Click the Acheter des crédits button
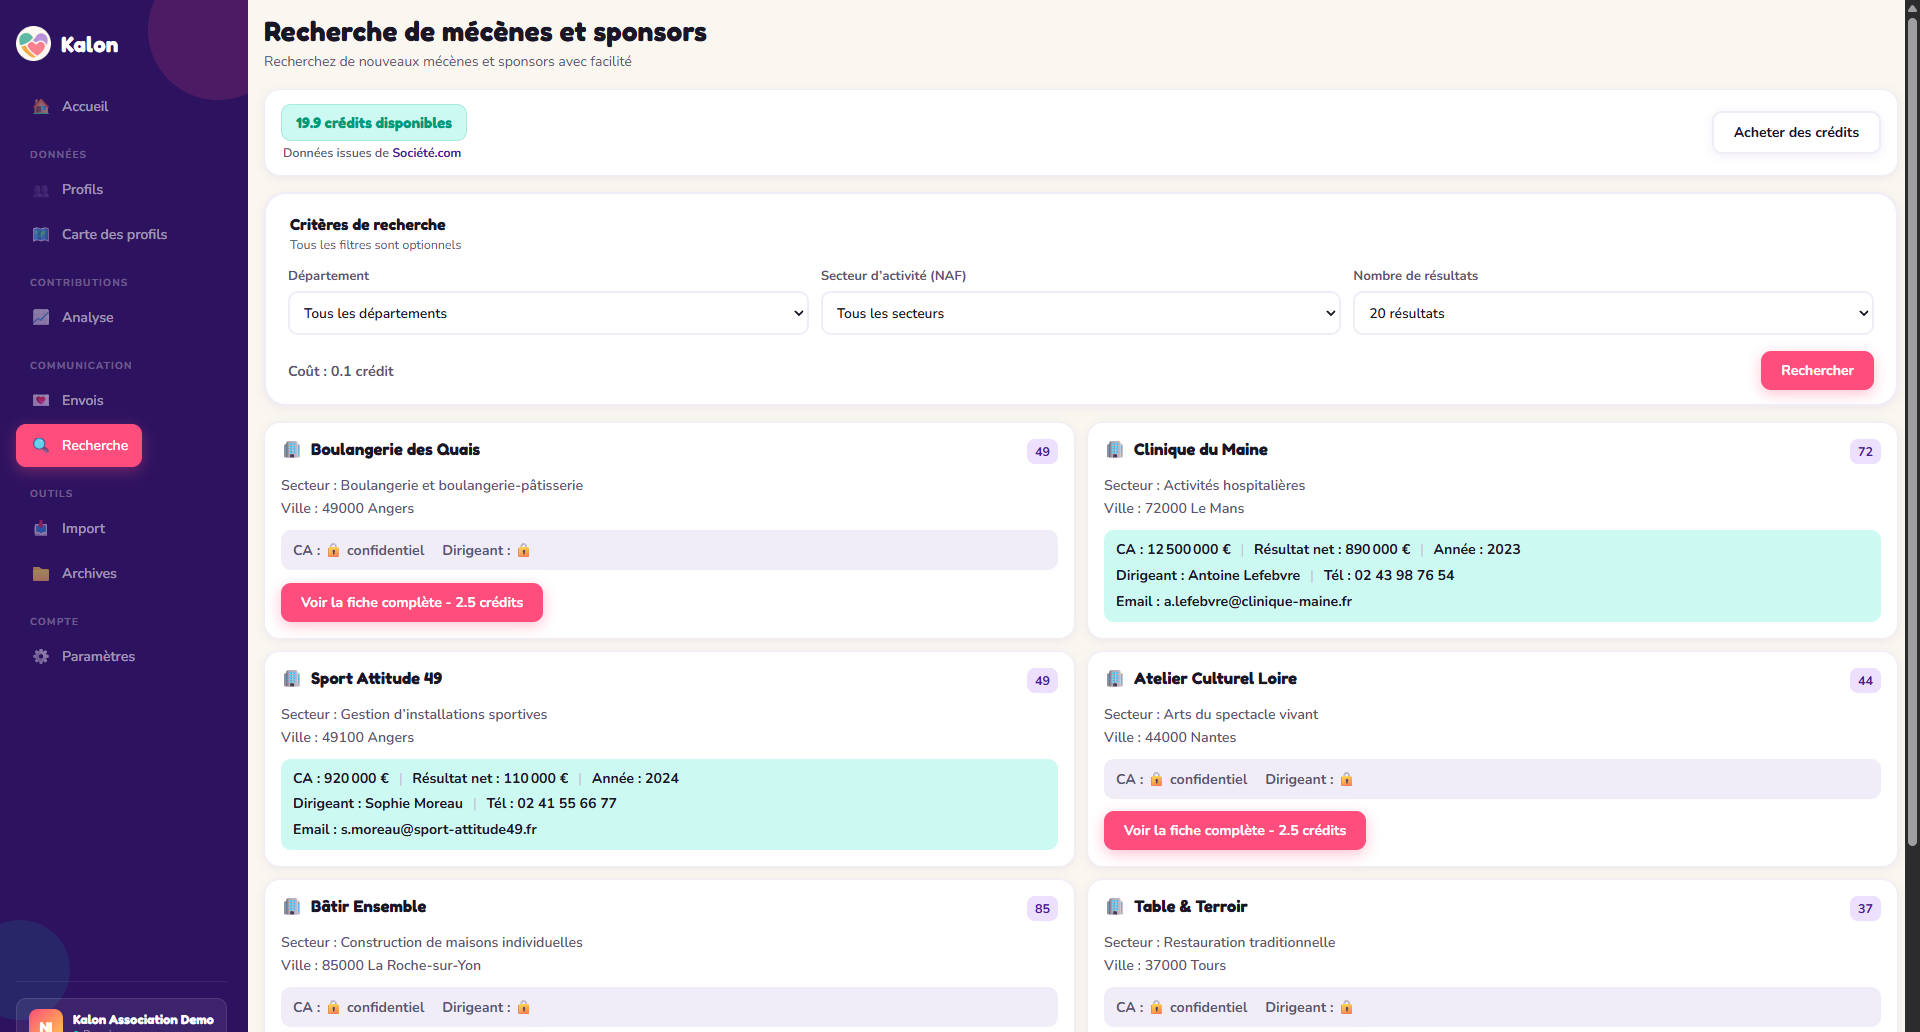The height and width of the screenshot is (1032, 1920). [1796, 132]
